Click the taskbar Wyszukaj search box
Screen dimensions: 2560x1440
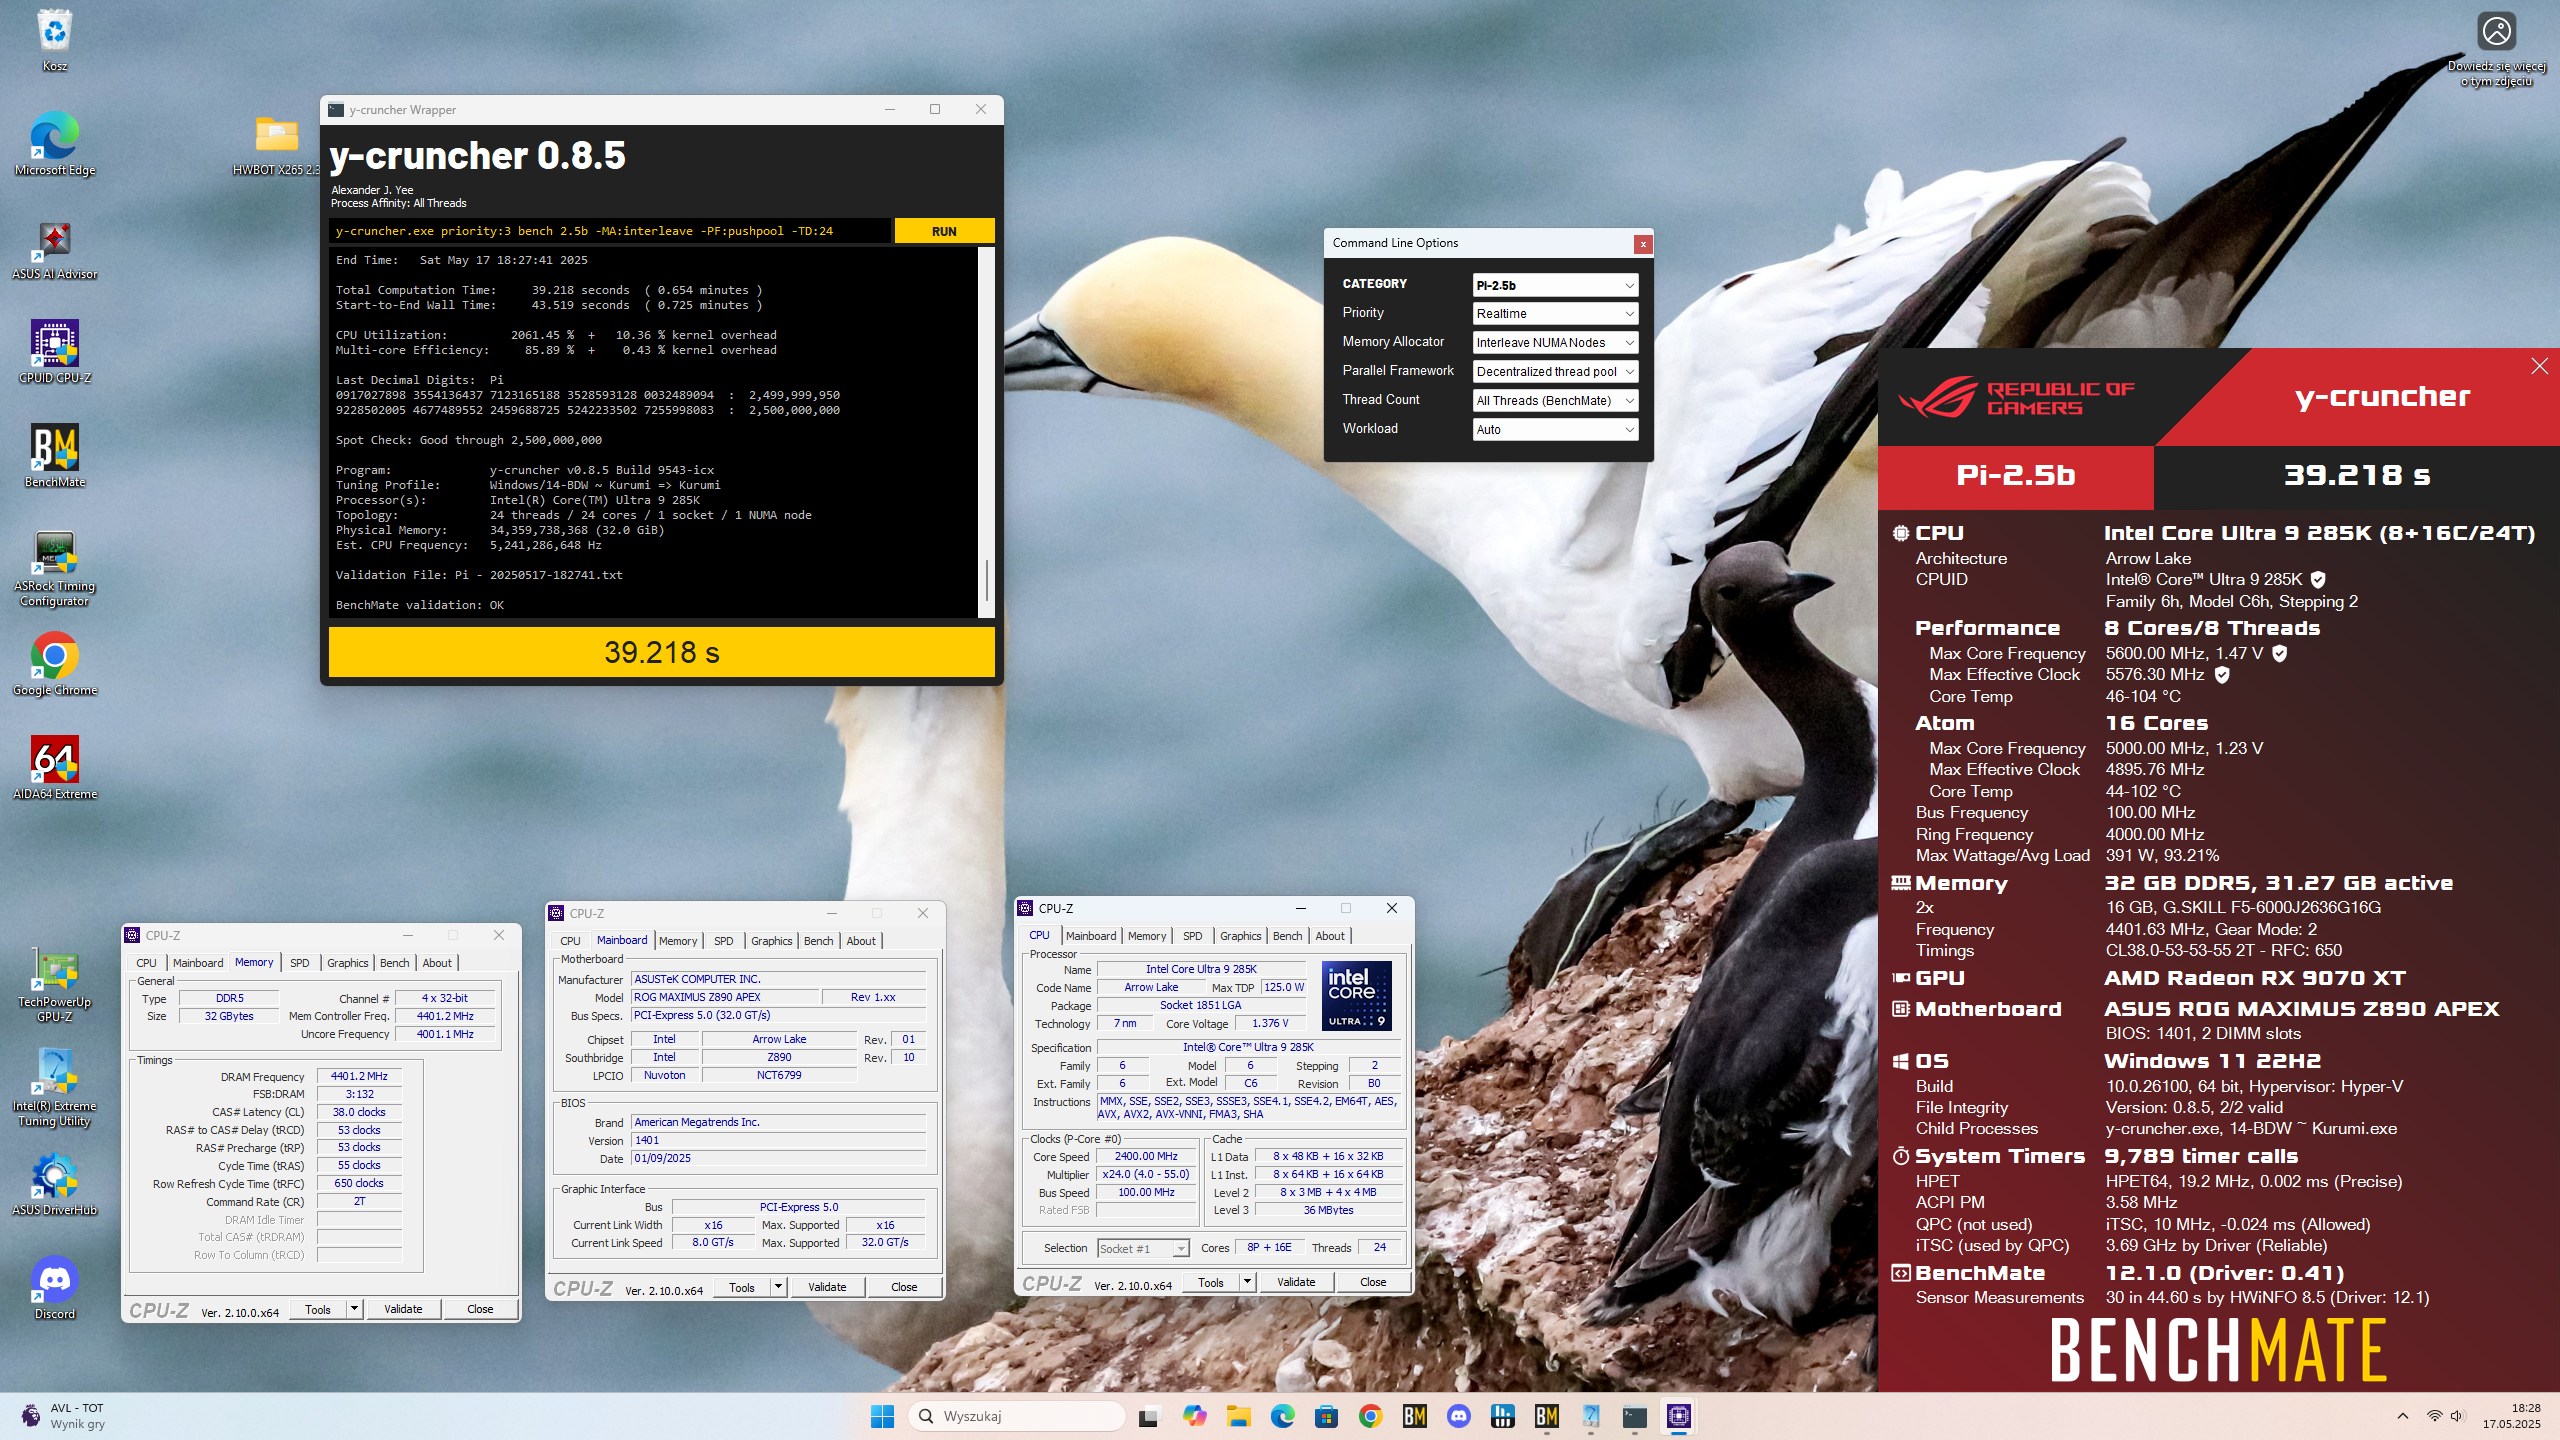coord(1017,1416)
